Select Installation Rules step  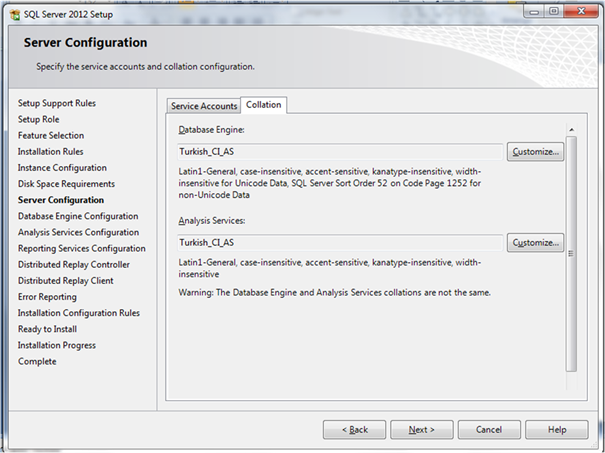click(51, 152)
